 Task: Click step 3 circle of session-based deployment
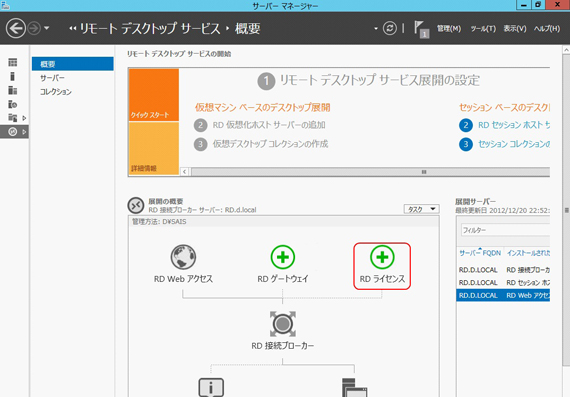click(x=466, y=144)
